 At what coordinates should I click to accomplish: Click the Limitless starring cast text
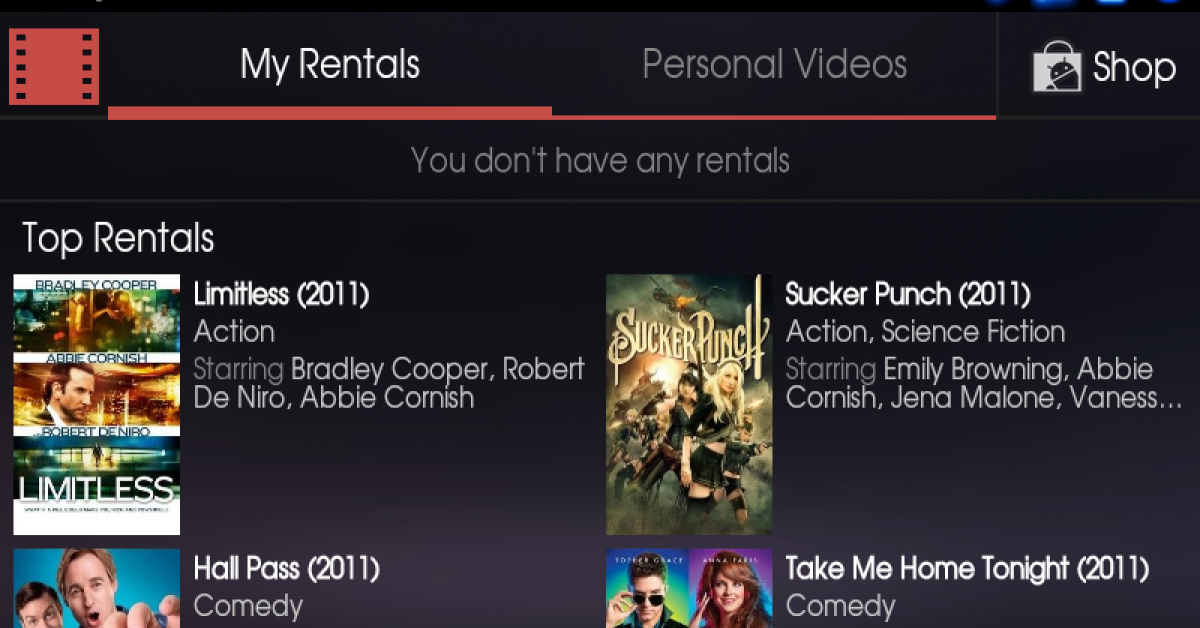click(x=388, y=383)
